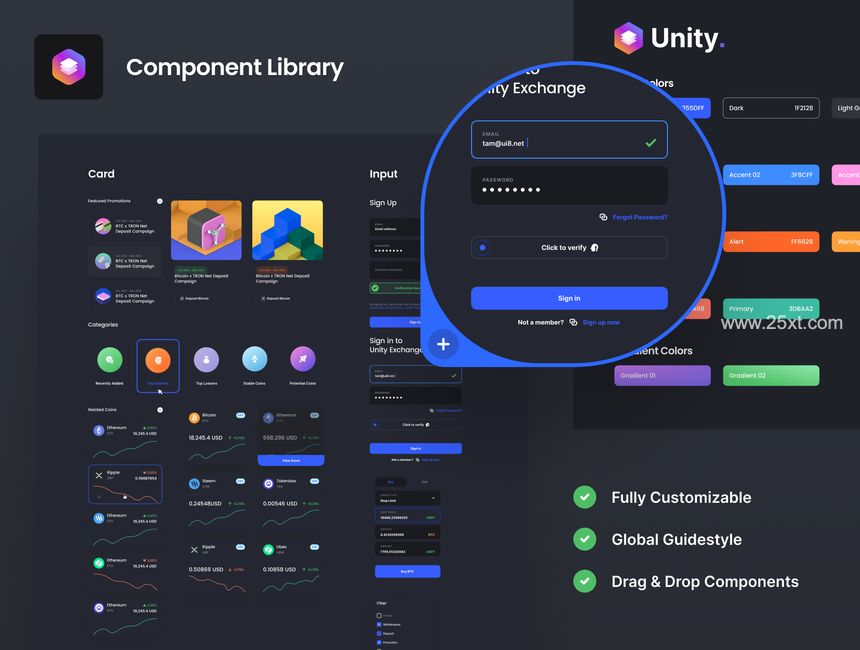Open the Stable Coins category icon
The image size is (860, 650).
[x=254, y=359]
